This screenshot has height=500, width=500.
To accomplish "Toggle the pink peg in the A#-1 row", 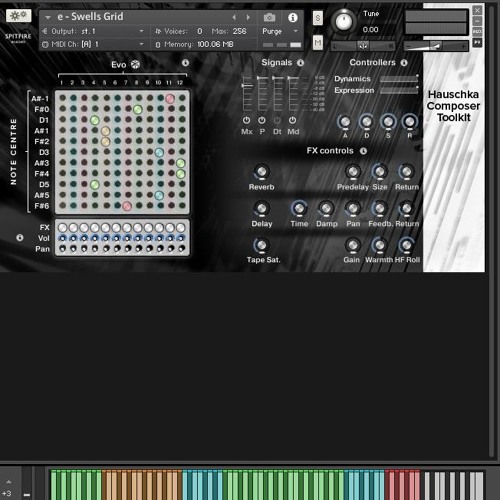I will pos(170,98).
